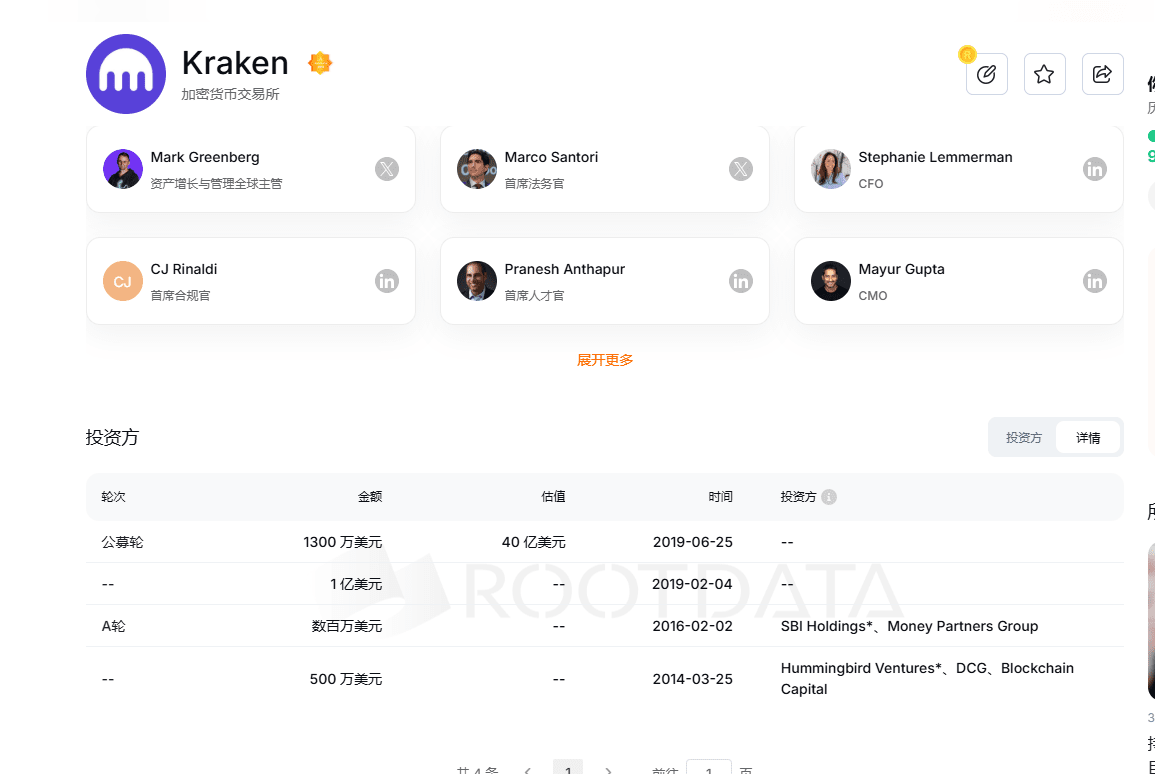
Task: Click the 金额 column header
Action: (370, 497)
